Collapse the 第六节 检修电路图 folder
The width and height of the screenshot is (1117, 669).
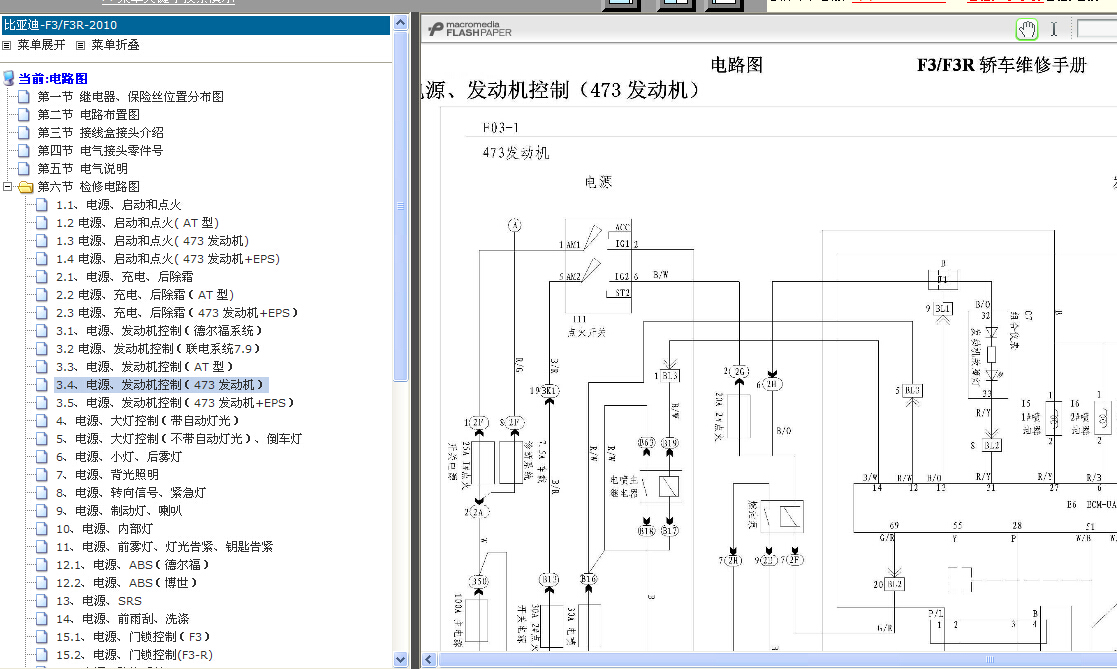[8, 187]
